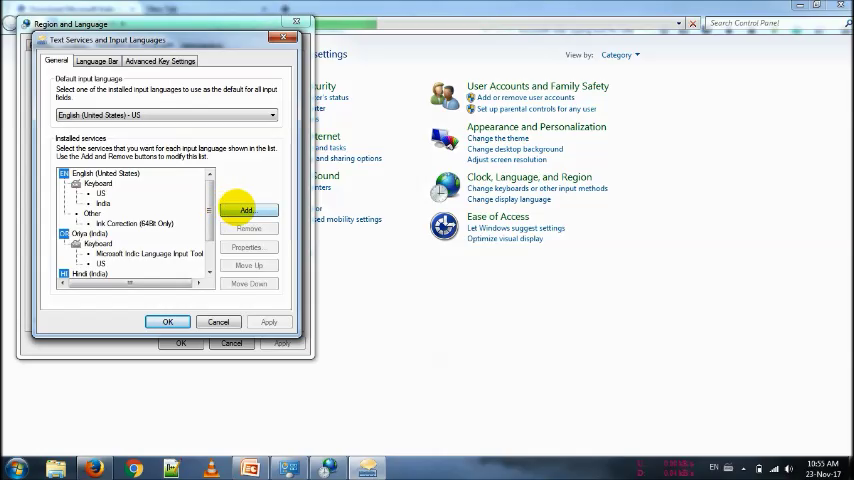Select the General tab
Screen dimensions: 854x480
pyautogui.click(x=57, y=60)
